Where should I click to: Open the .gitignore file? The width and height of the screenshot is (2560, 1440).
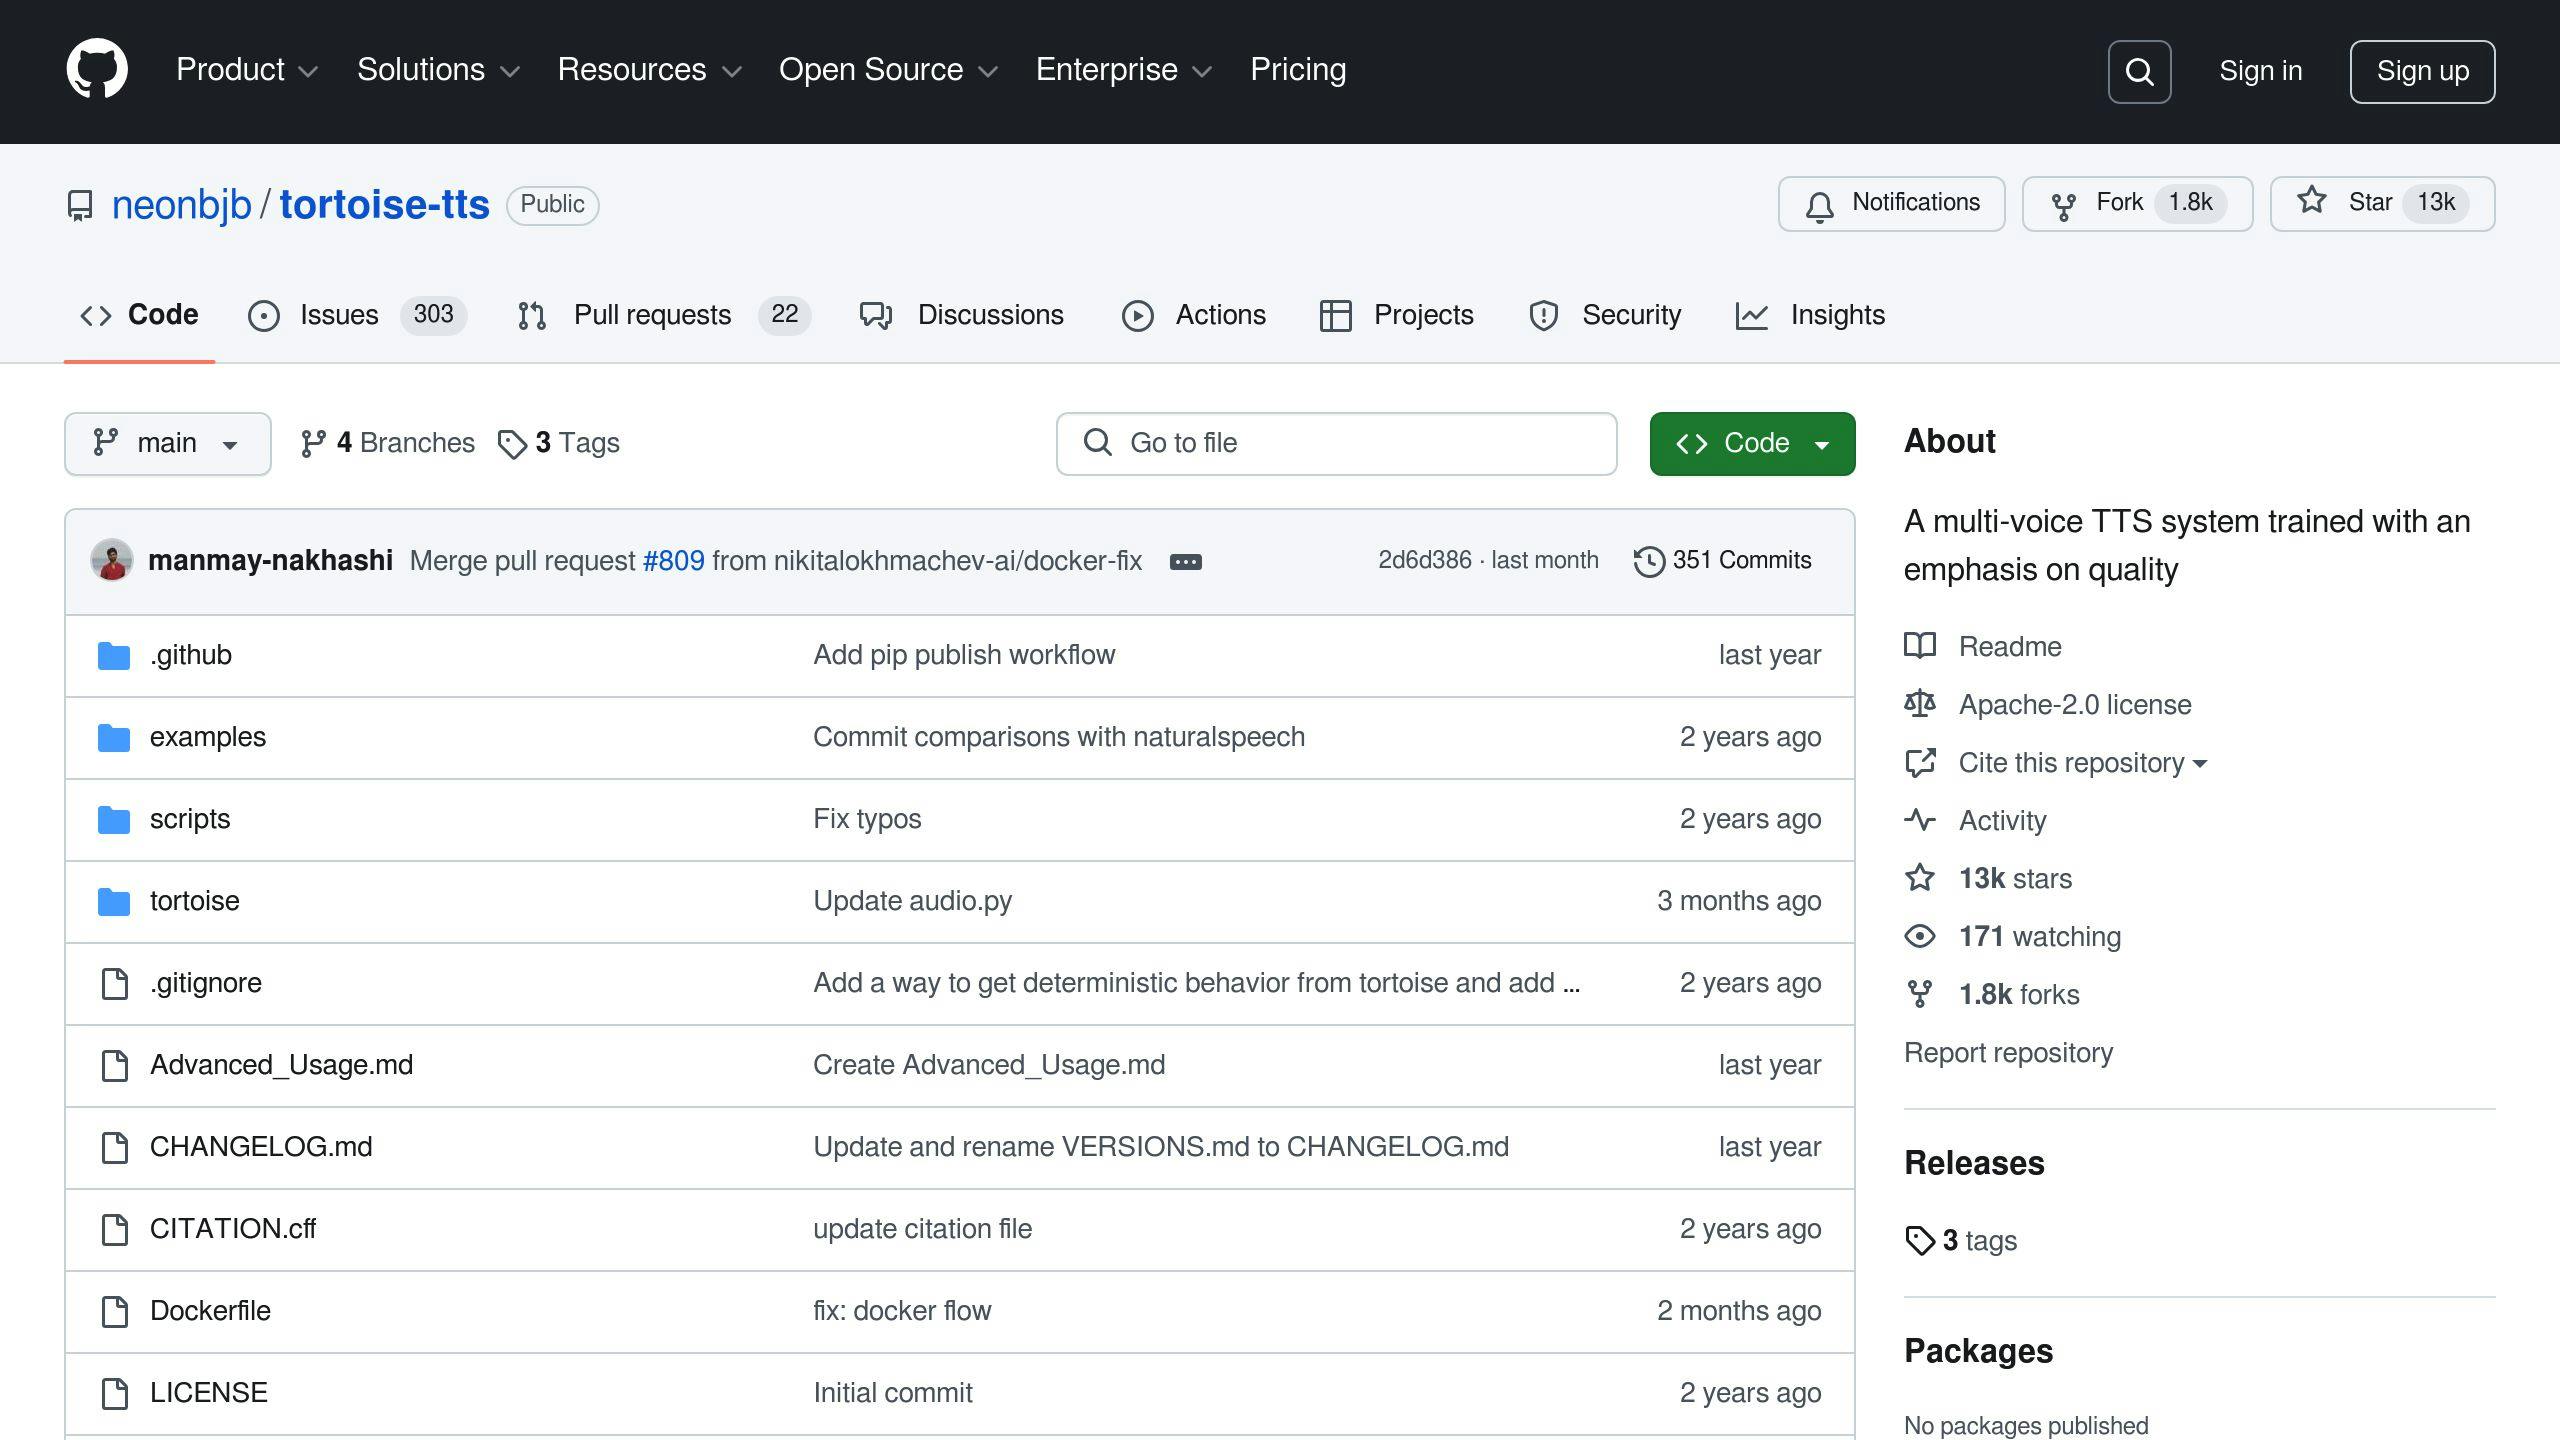(x=205, y=983)
